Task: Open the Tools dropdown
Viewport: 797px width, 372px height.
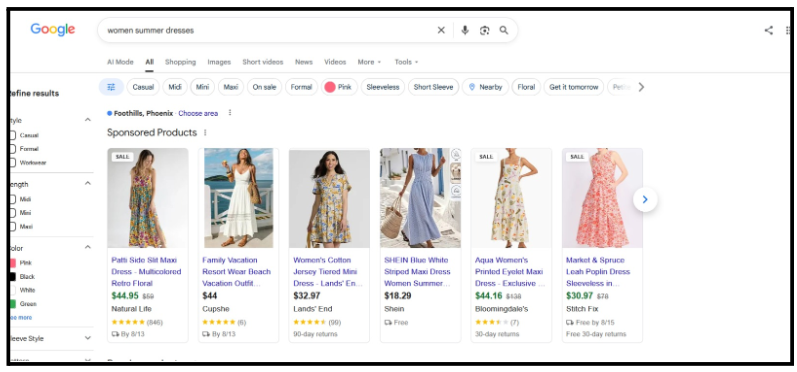Action: click(x=407, y=62)
